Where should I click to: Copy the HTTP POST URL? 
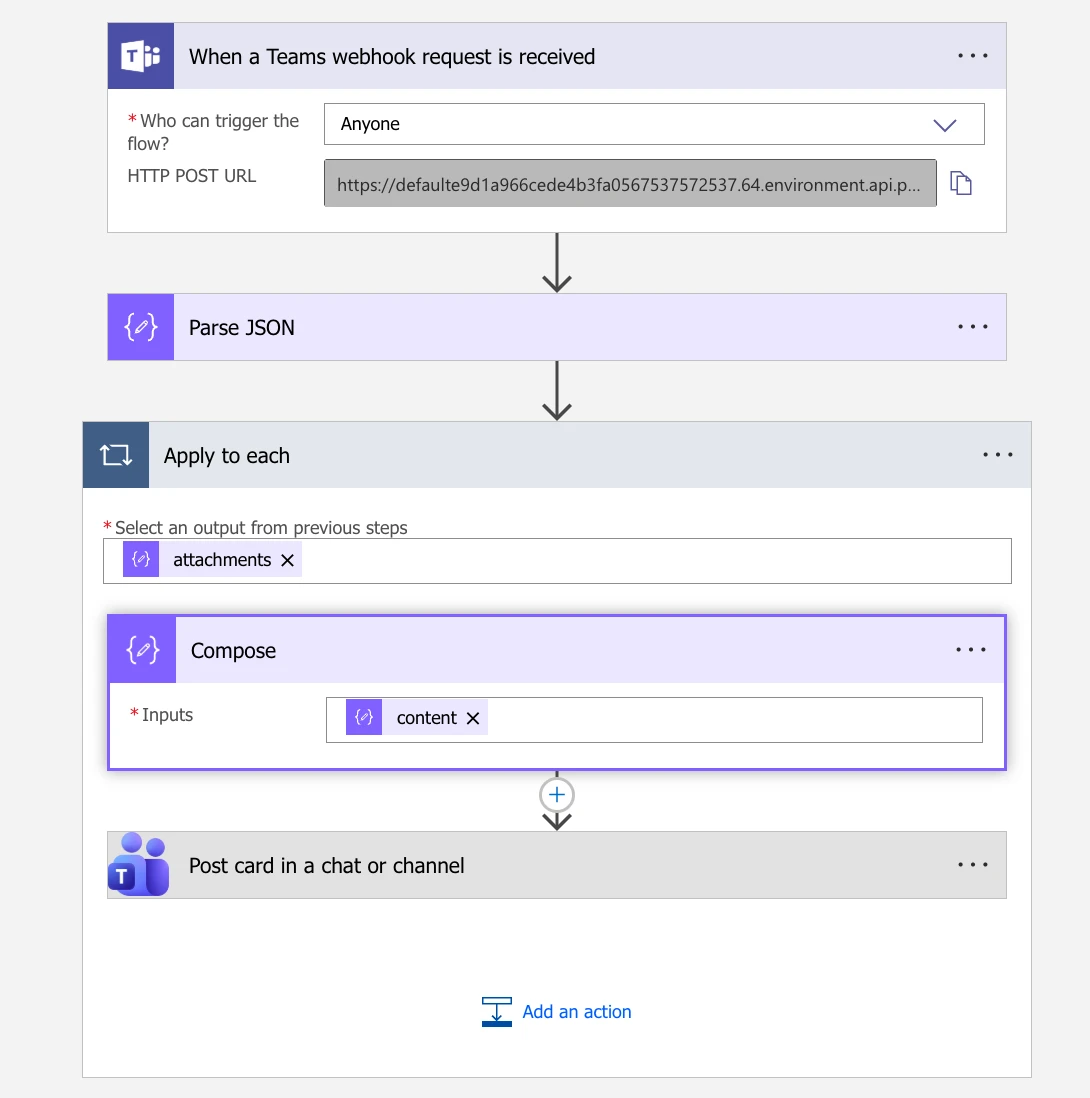[x=960, y=183]
